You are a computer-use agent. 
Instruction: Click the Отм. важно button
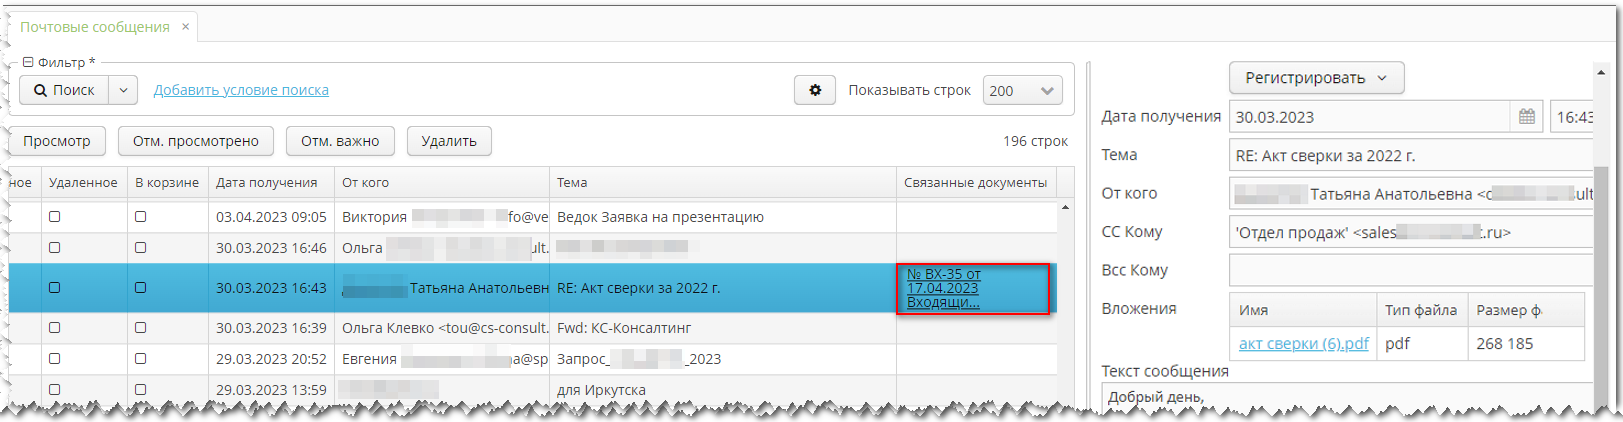[x=340, y=141]
